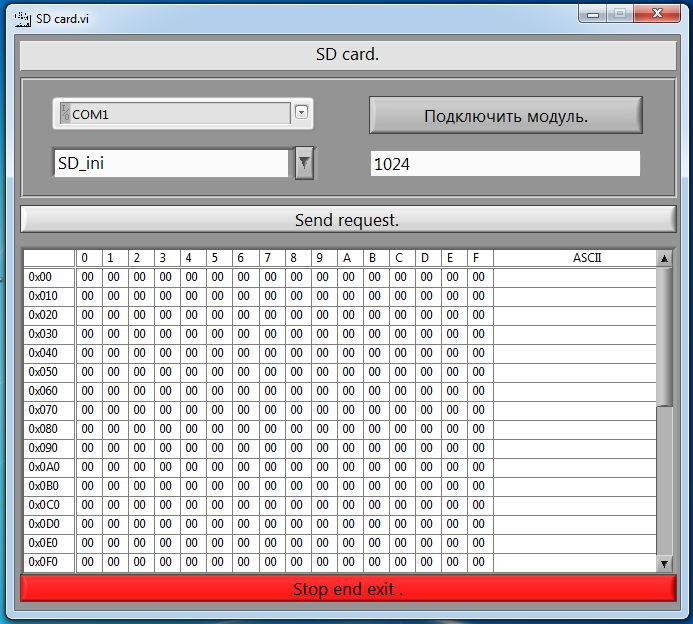Viewport: 693px width, 624px height.
Task: Expand the SD_ini command selector arrow
Action: pyautogui.click(x=304, y=162)
